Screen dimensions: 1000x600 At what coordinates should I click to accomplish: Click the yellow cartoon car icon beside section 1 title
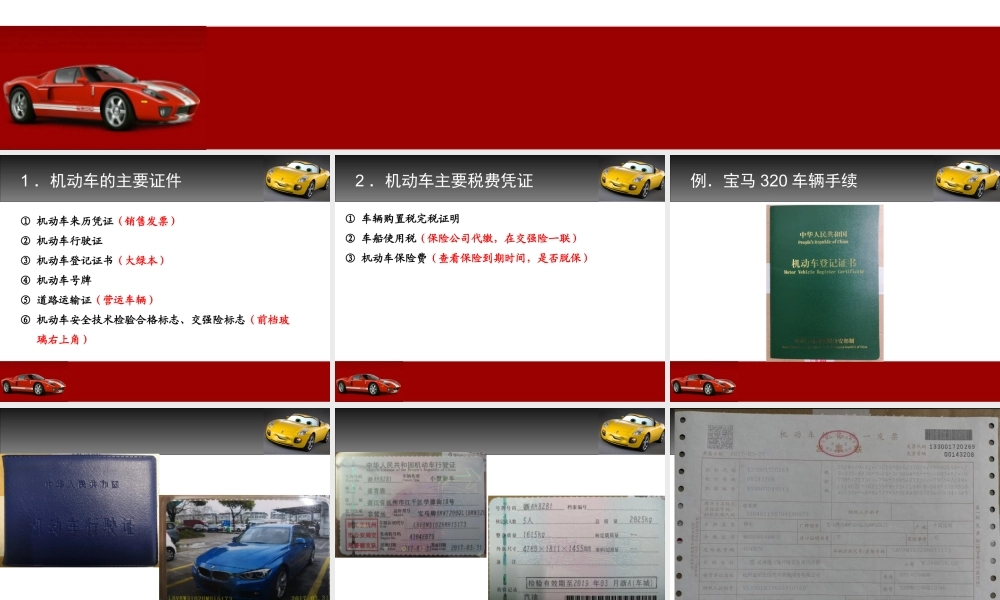(x=295, y=176)
